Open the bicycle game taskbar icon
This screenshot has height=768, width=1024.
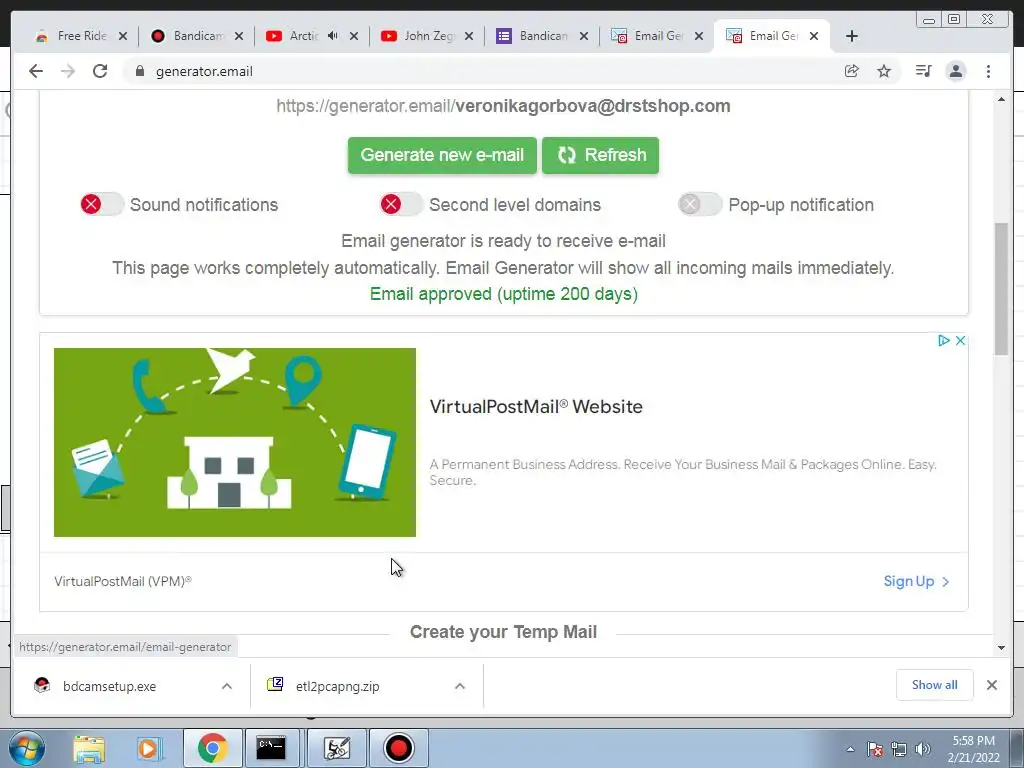[337, 748]
